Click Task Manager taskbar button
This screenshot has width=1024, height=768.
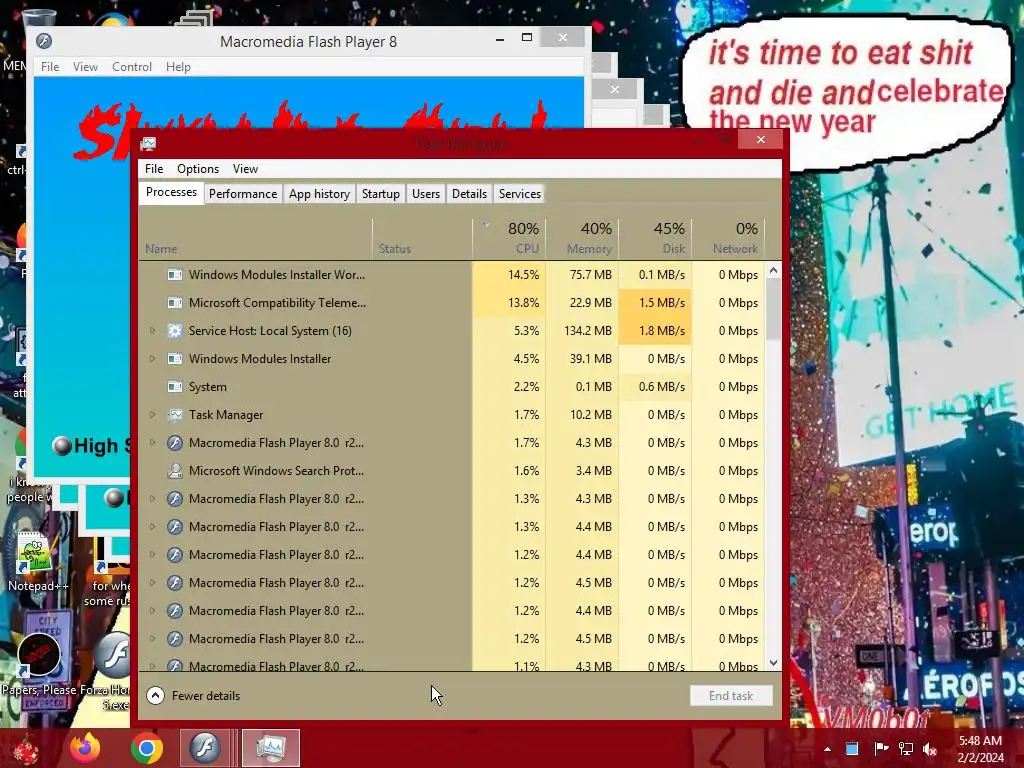tap(270, 748)
